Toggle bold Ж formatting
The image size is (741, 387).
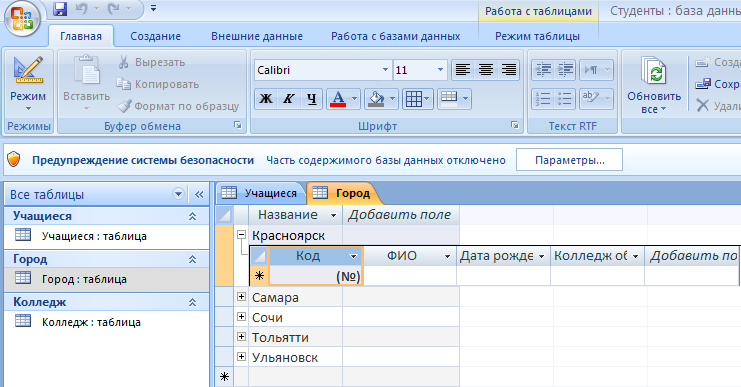(x=266, y=99)
